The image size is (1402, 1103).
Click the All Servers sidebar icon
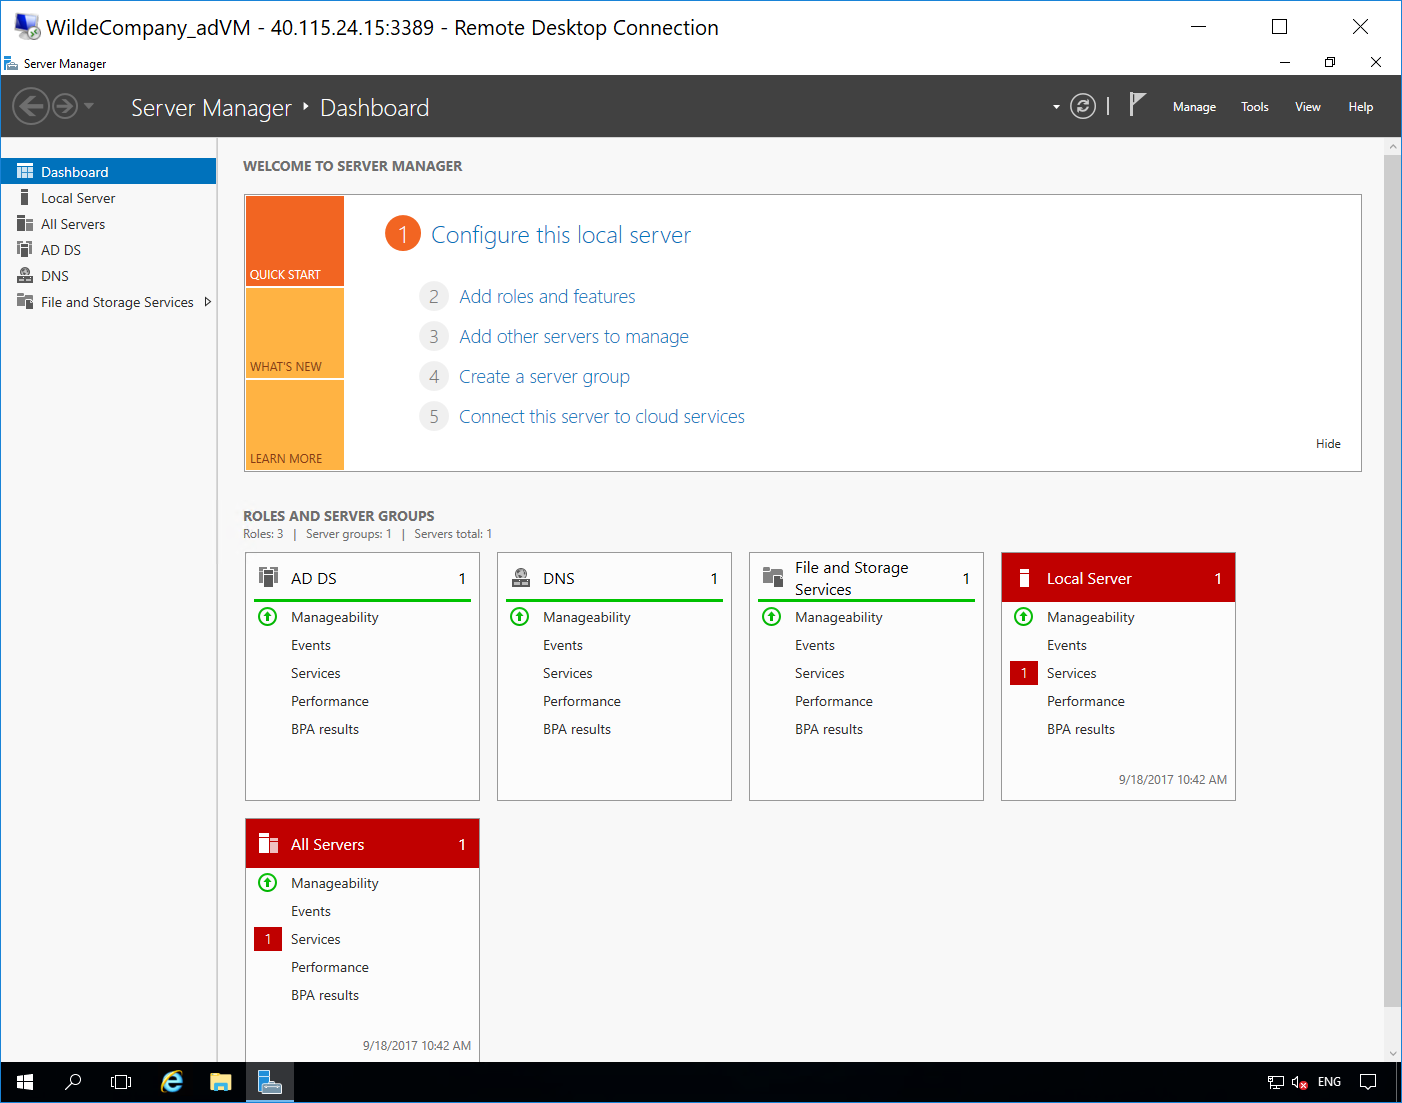25,223
